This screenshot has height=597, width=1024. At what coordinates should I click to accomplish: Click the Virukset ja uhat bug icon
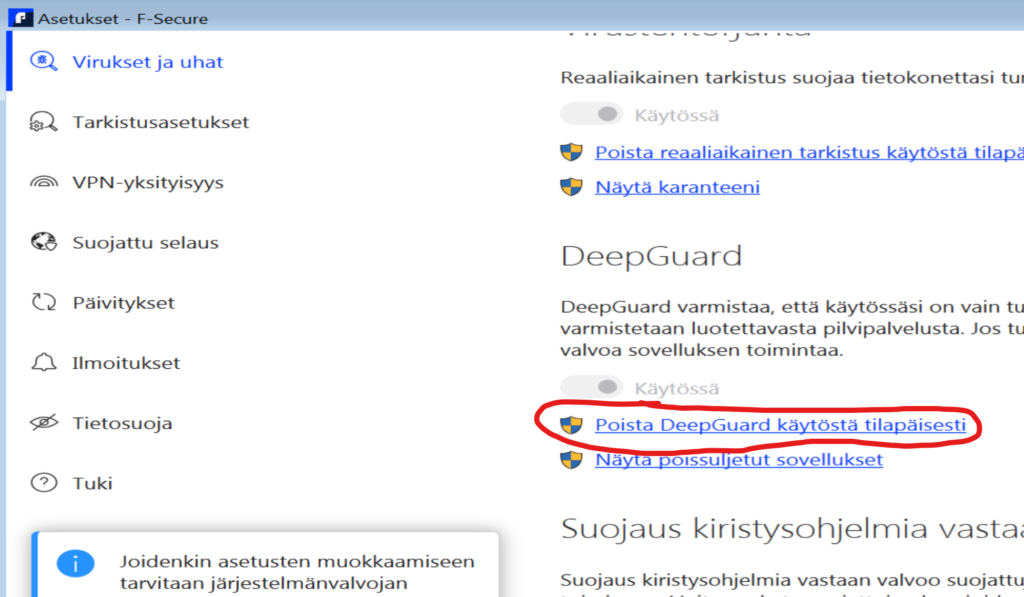point(44,62)
